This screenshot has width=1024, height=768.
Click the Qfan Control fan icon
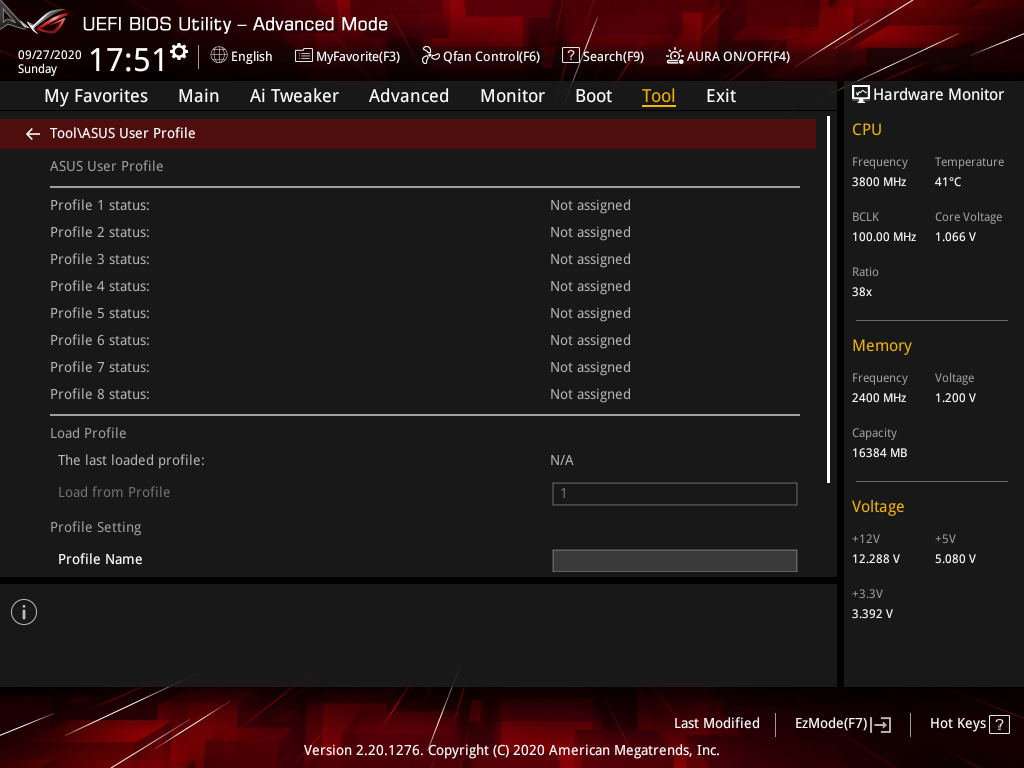point(430,56)
